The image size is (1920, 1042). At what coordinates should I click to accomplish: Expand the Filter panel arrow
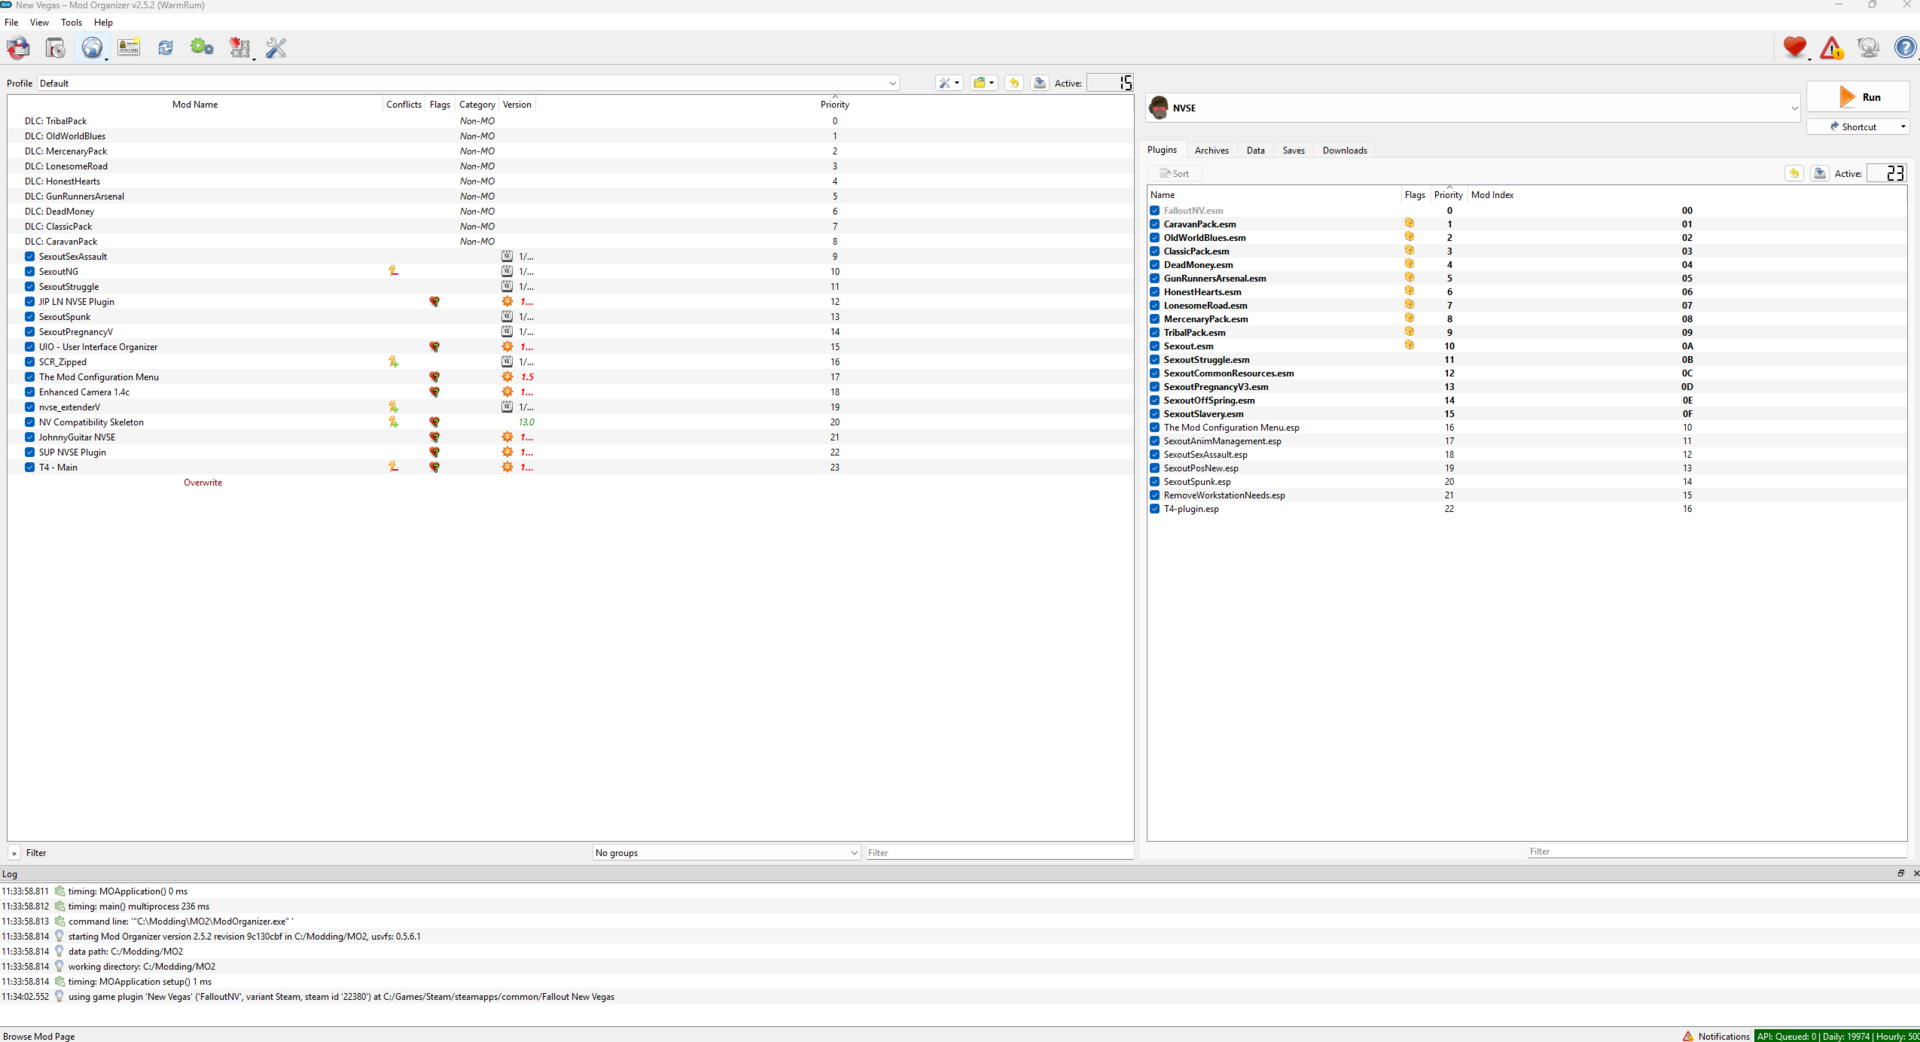point(14,853)
